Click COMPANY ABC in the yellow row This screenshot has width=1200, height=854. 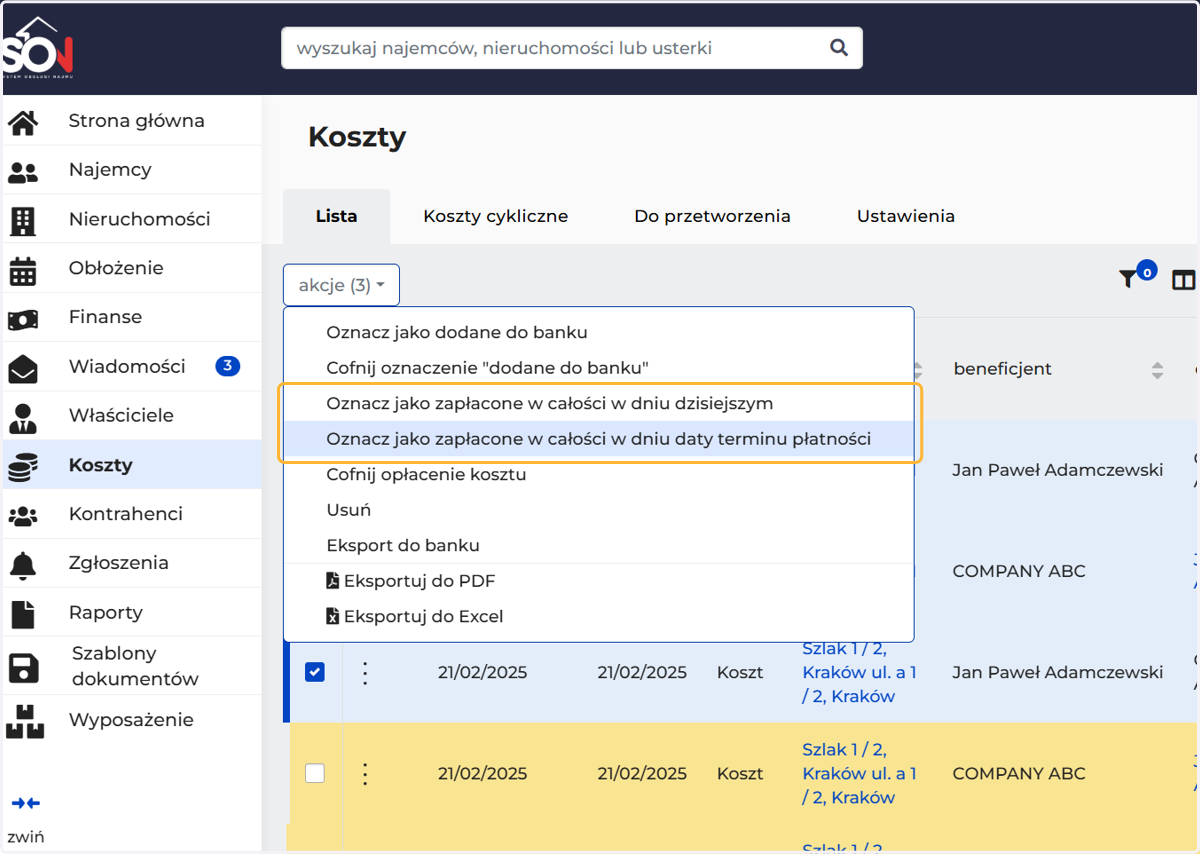(x=1019, y=773)
